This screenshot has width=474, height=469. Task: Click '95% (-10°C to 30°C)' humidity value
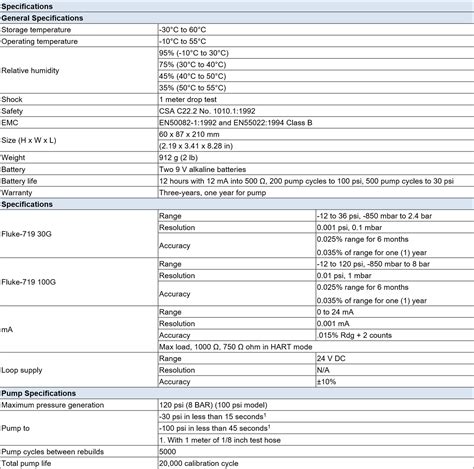[194, 53]
